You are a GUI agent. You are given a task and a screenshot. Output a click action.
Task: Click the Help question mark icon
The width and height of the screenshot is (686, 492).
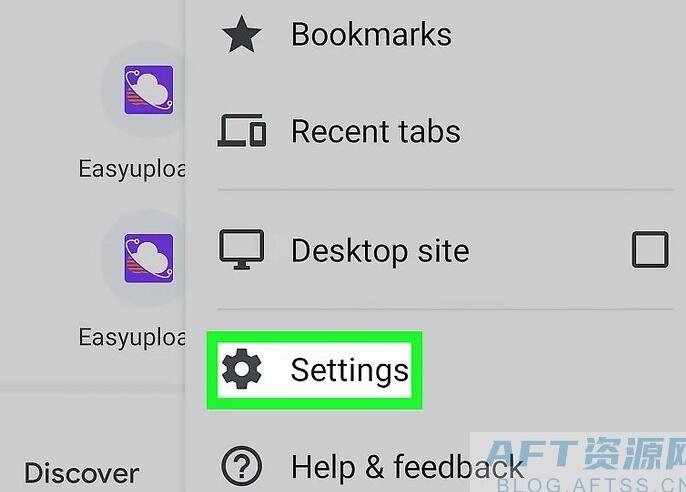point(242,467)
